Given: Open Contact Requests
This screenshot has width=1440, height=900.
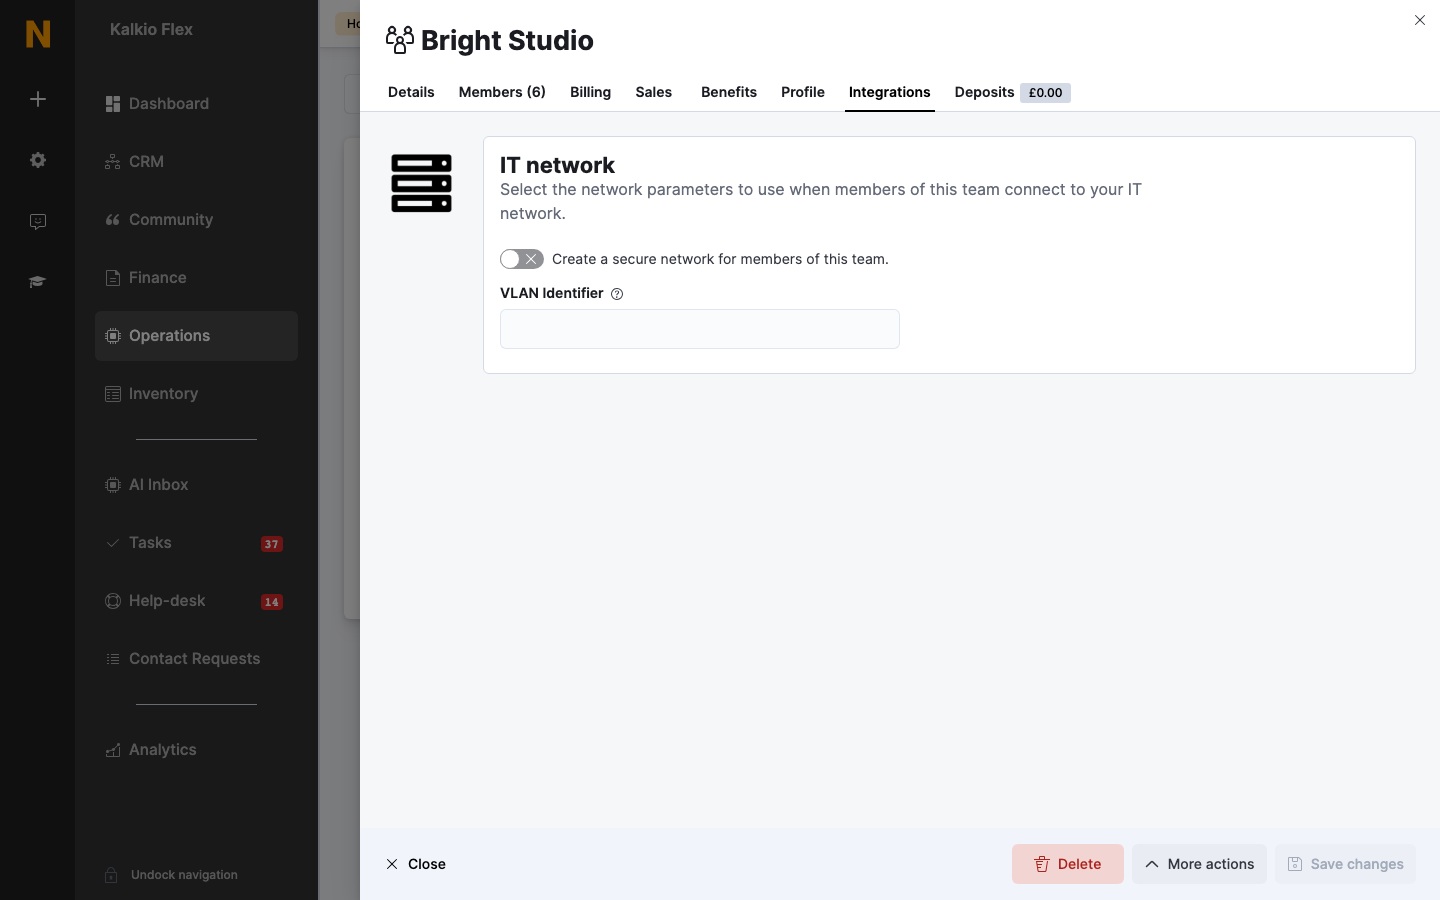Looking at the screenshot, I should pyautogui.click(x=196, y=659).
